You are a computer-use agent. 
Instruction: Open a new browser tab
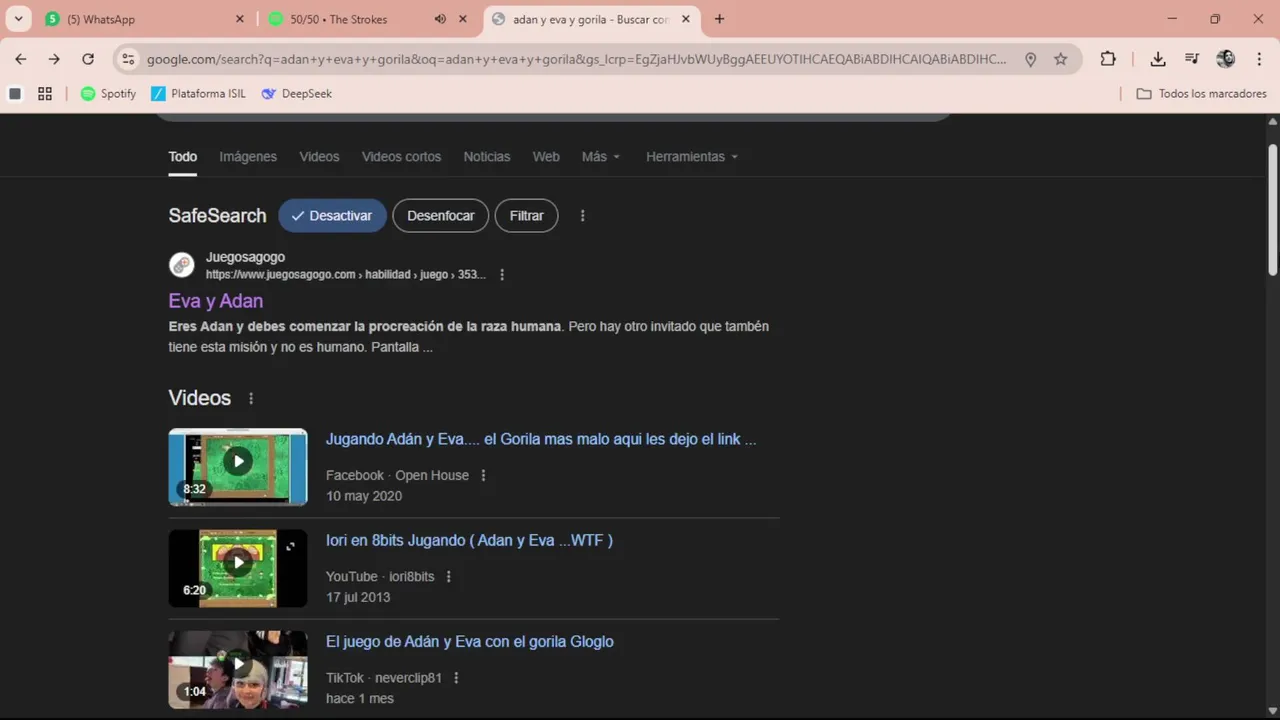[x=719, y=19]
